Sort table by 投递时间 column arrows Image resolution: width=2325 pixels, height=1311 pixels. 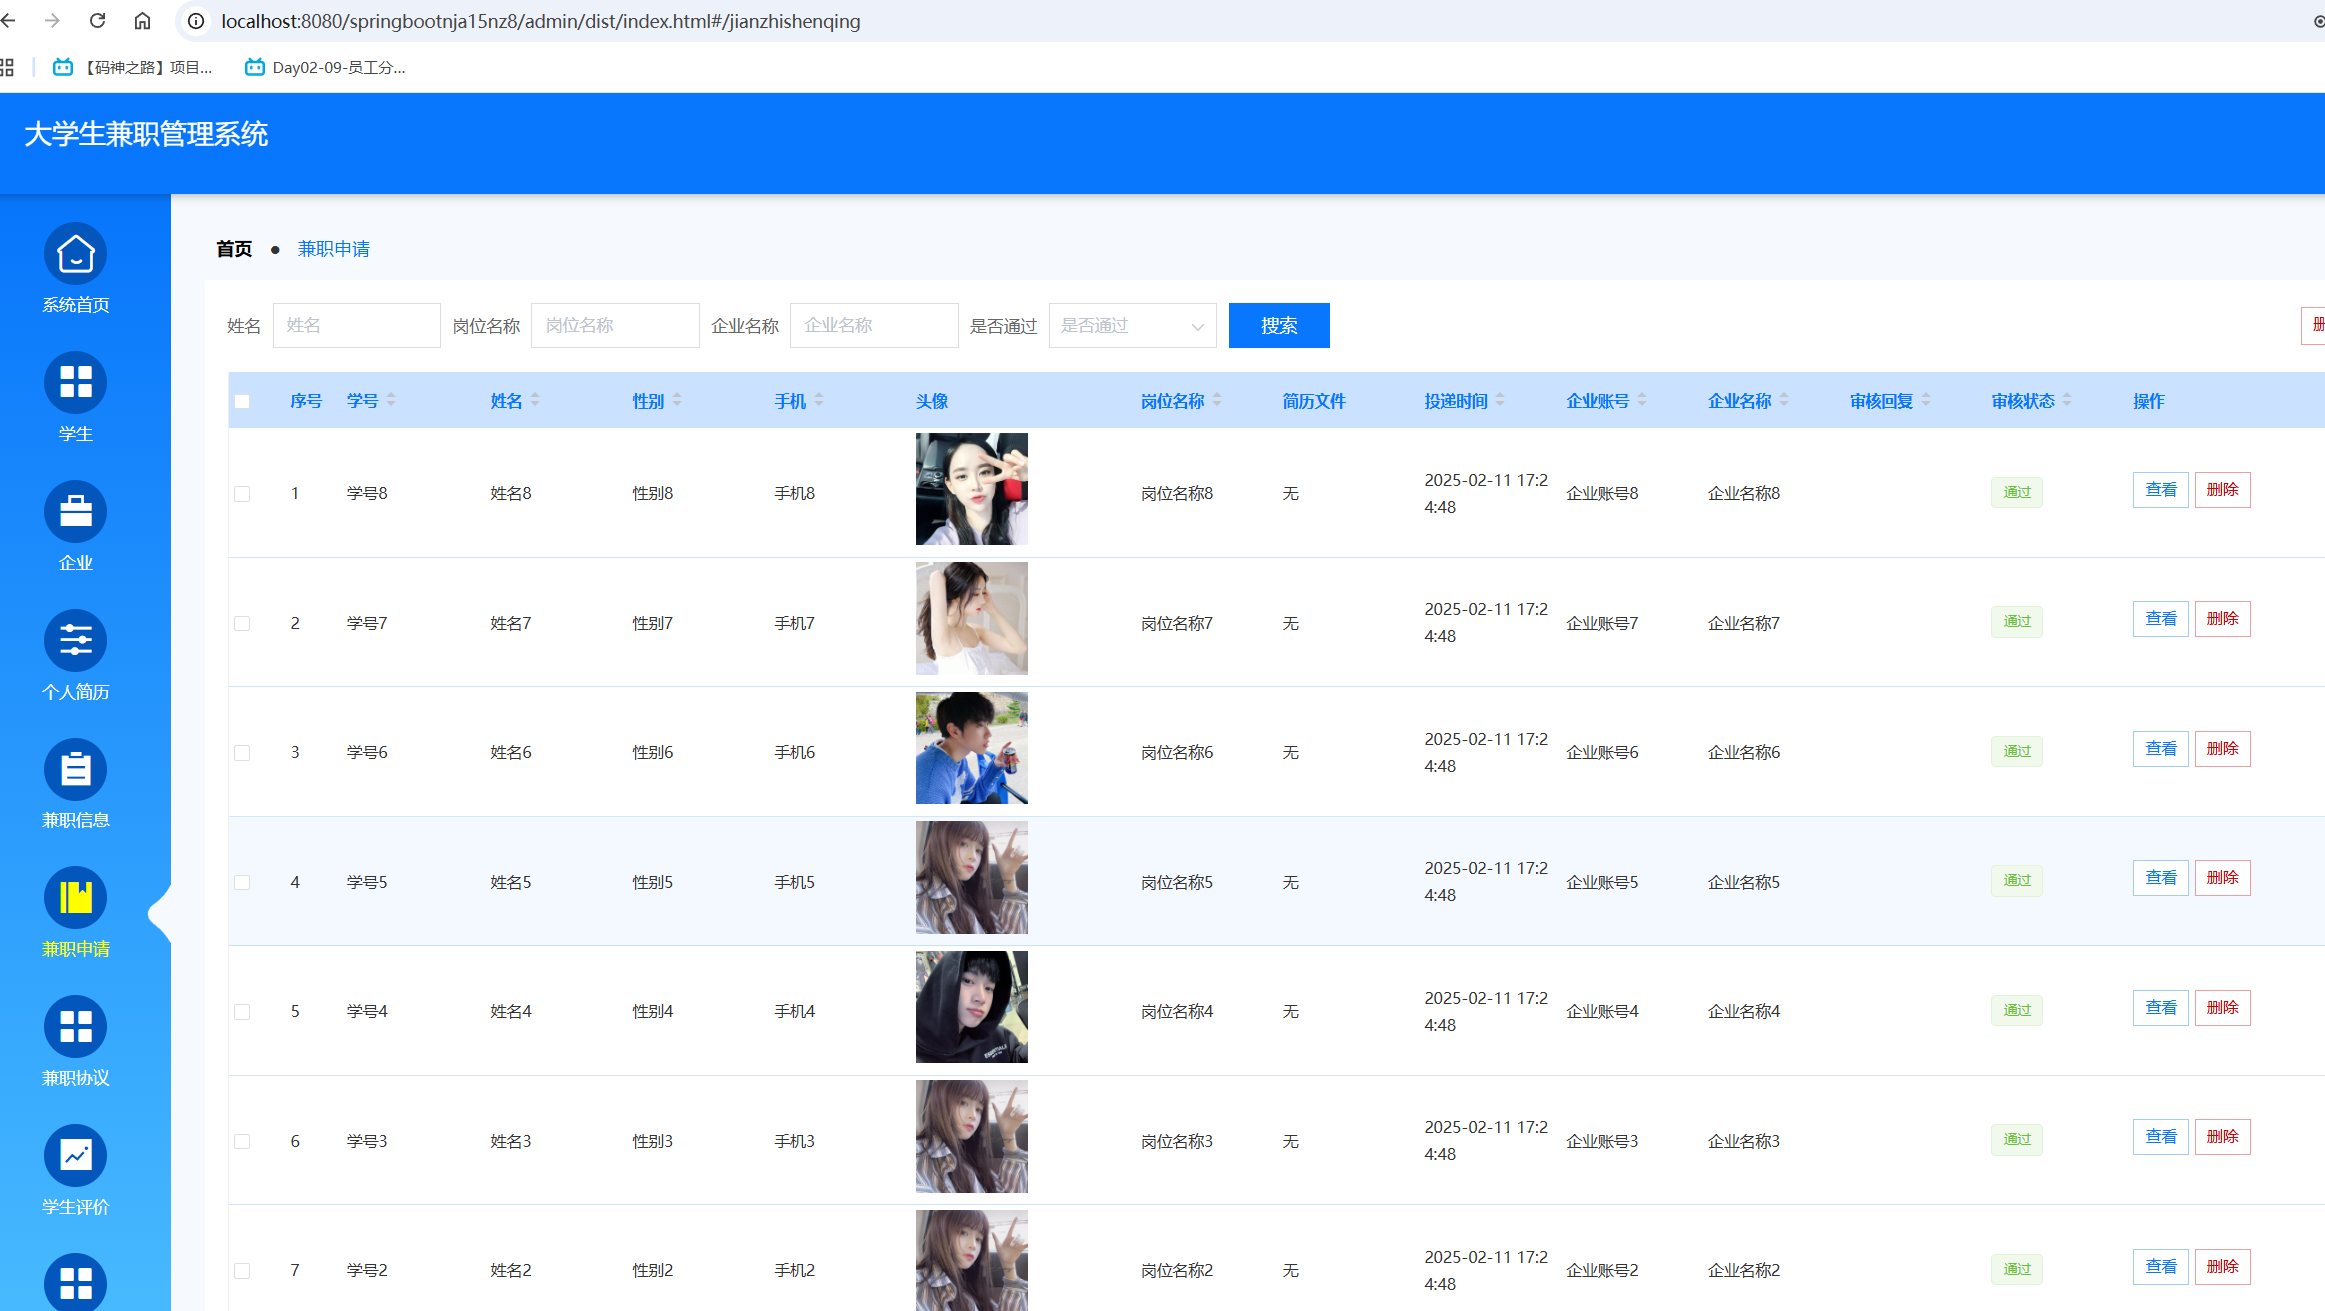[x=1500, y=400]
